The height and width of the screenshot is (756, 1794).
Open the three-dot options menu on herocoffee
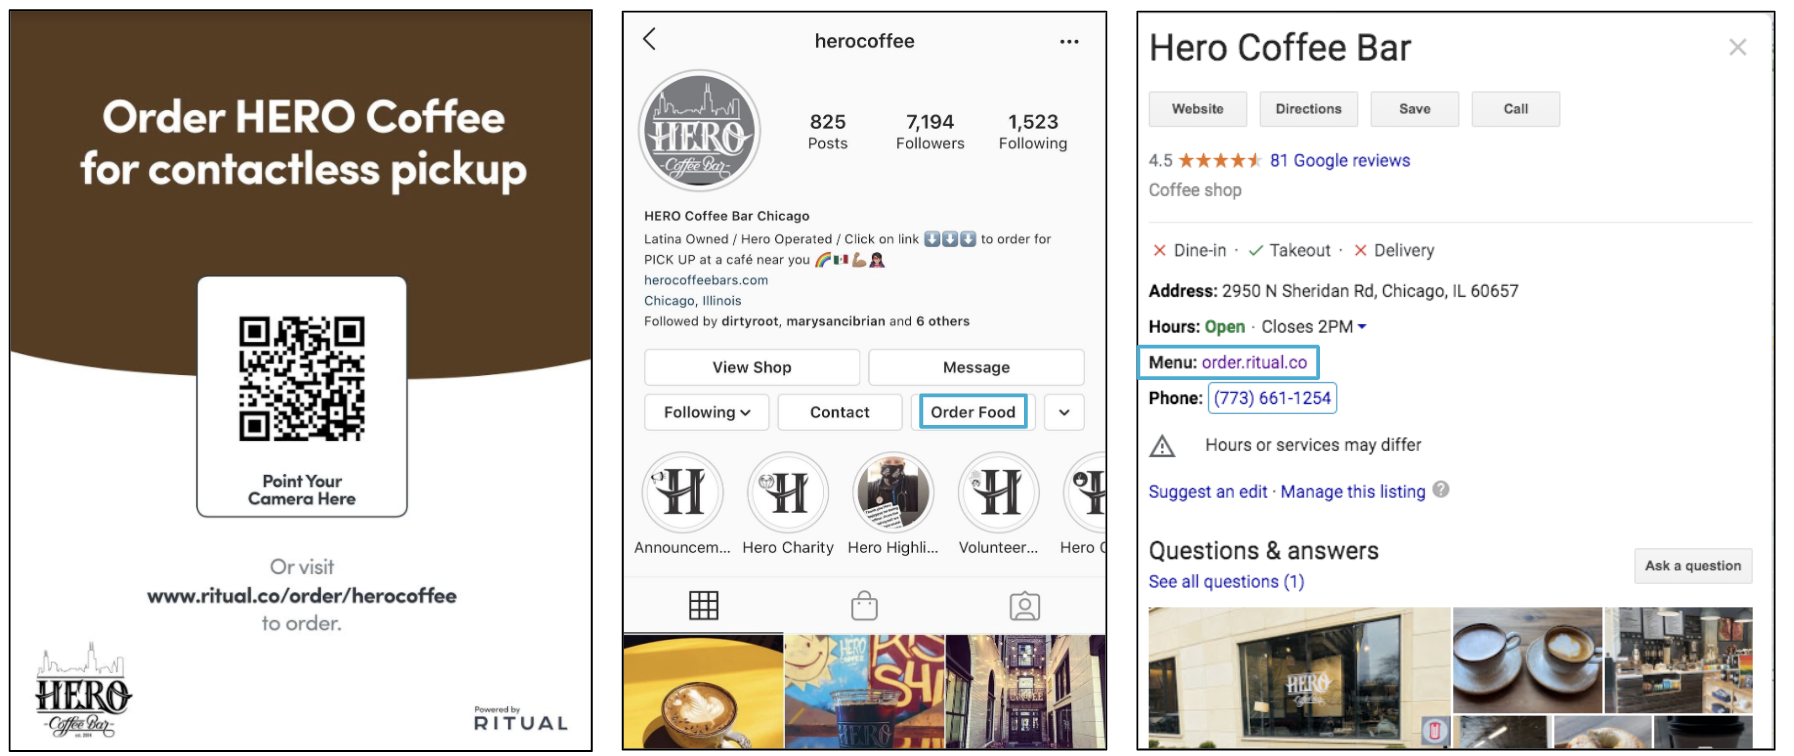[x=1069, y=42]
